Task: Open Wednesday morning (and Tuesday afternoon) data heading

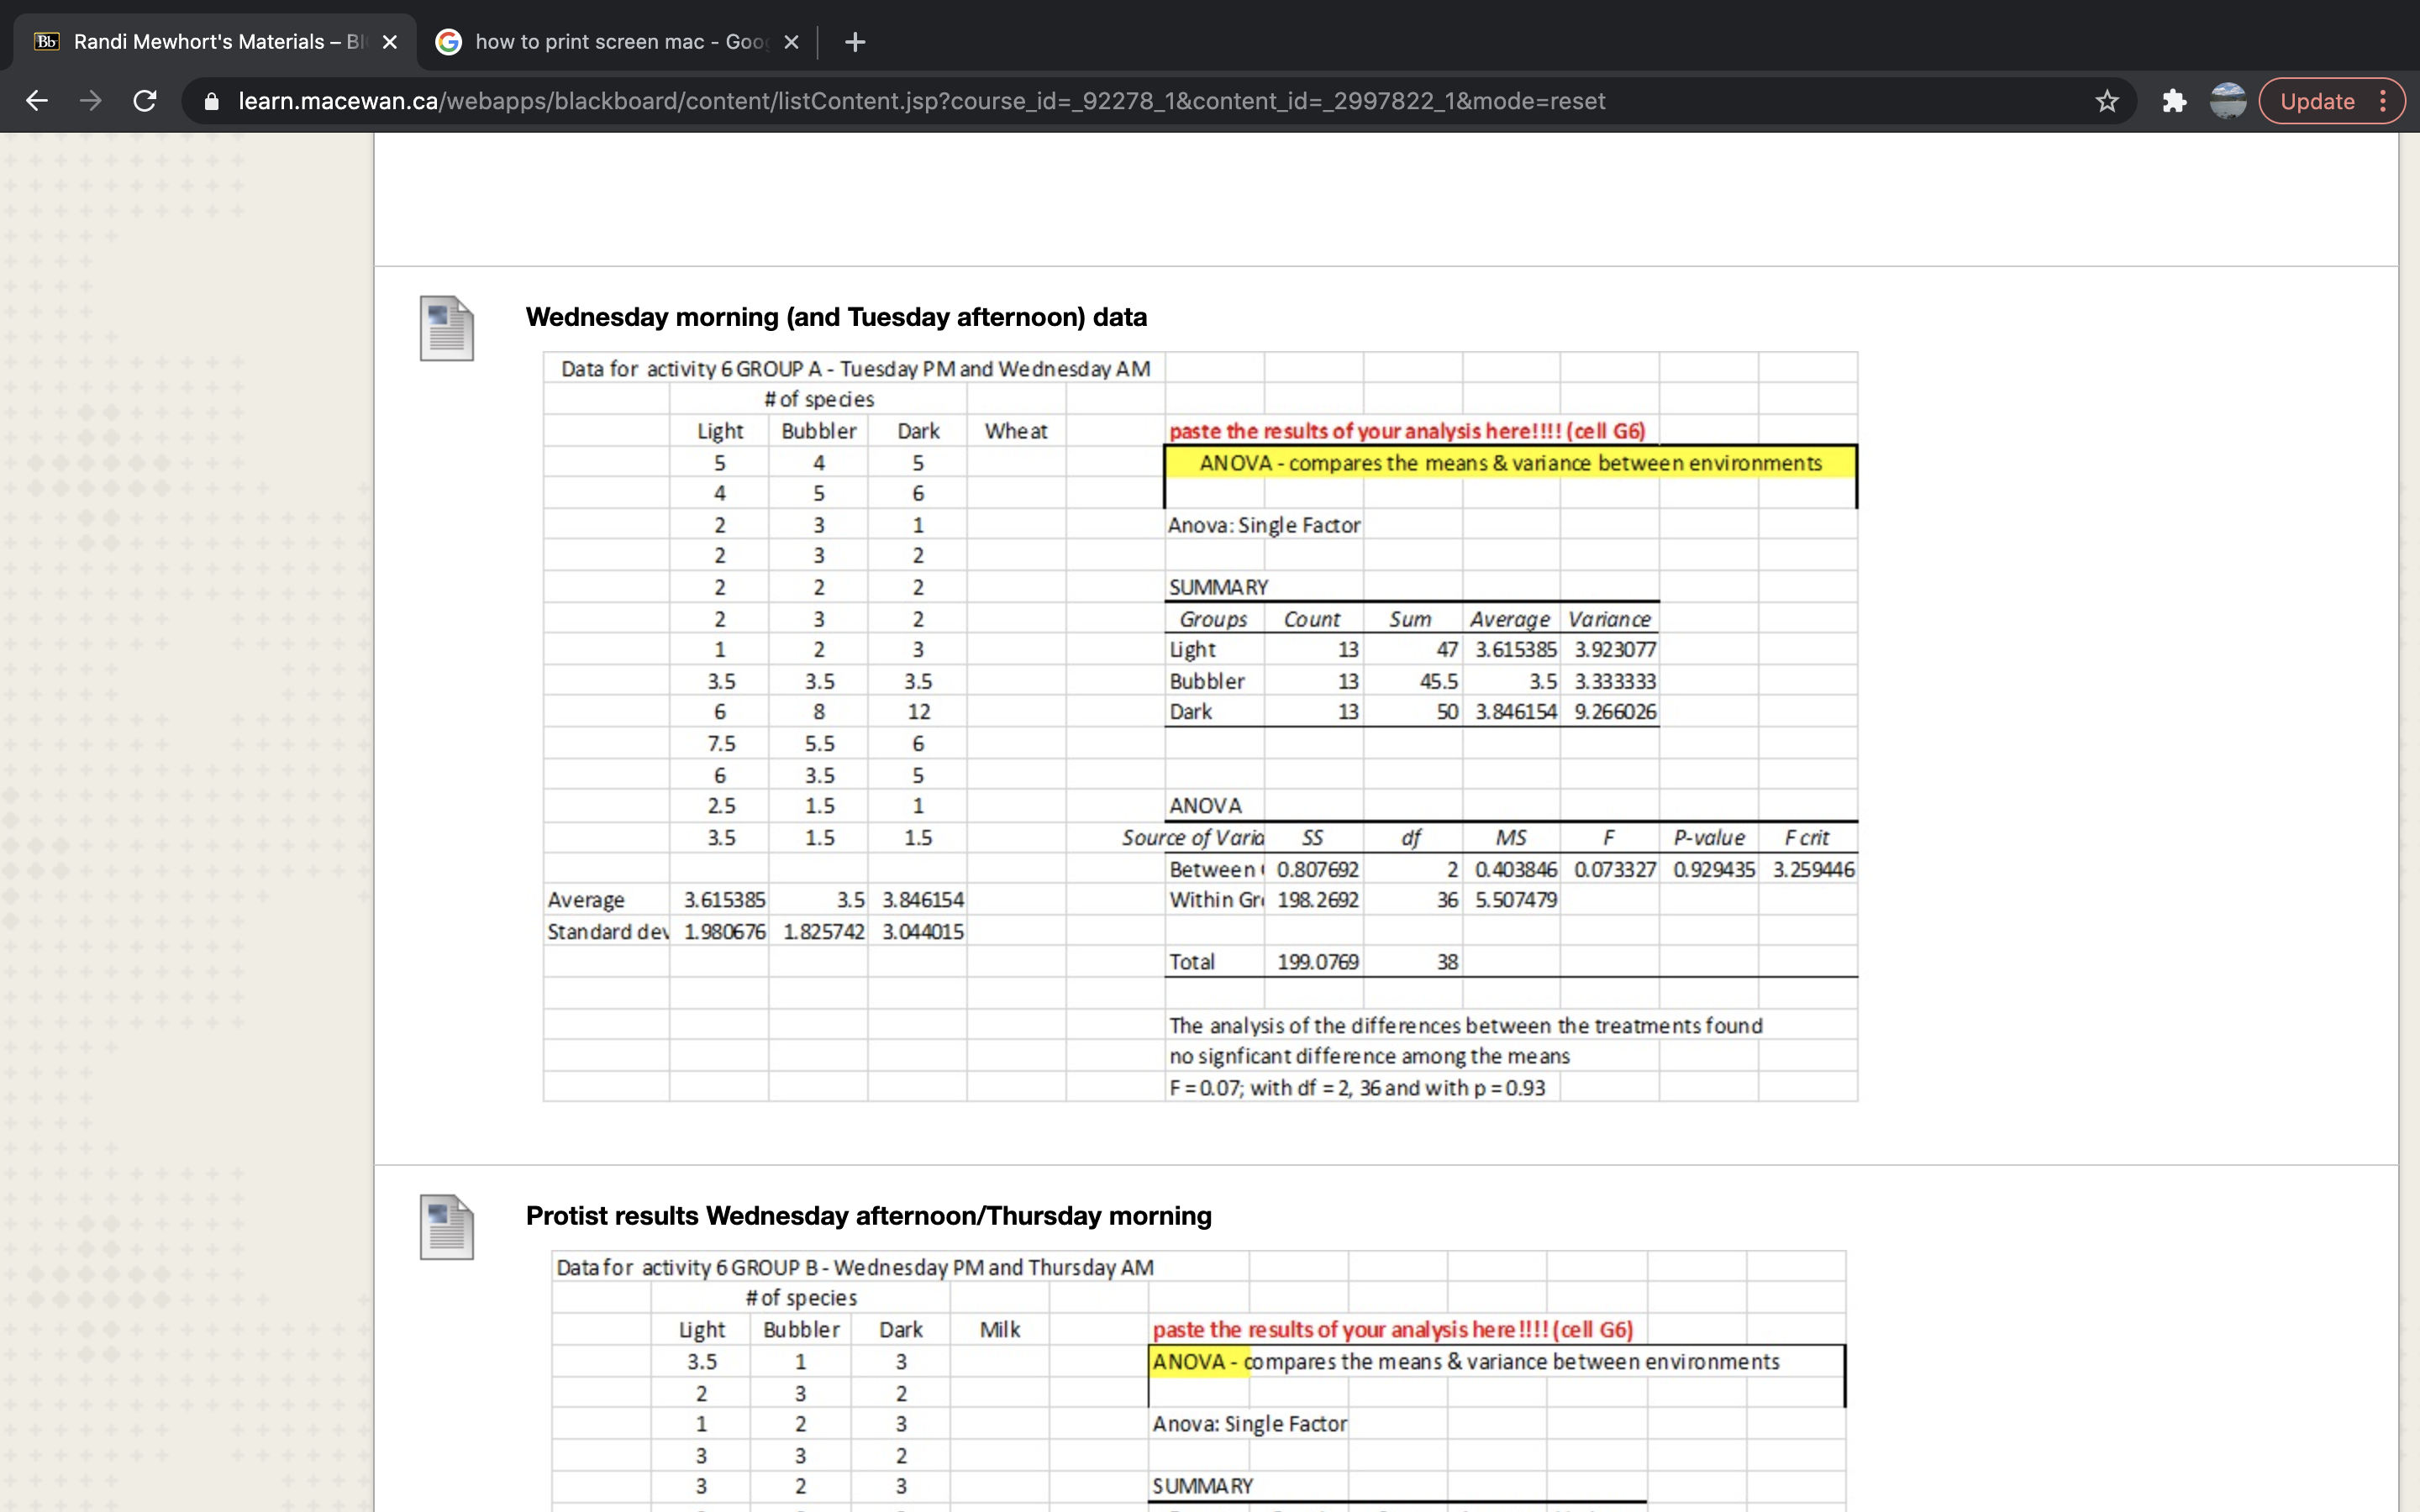Action: click(836, 317)
